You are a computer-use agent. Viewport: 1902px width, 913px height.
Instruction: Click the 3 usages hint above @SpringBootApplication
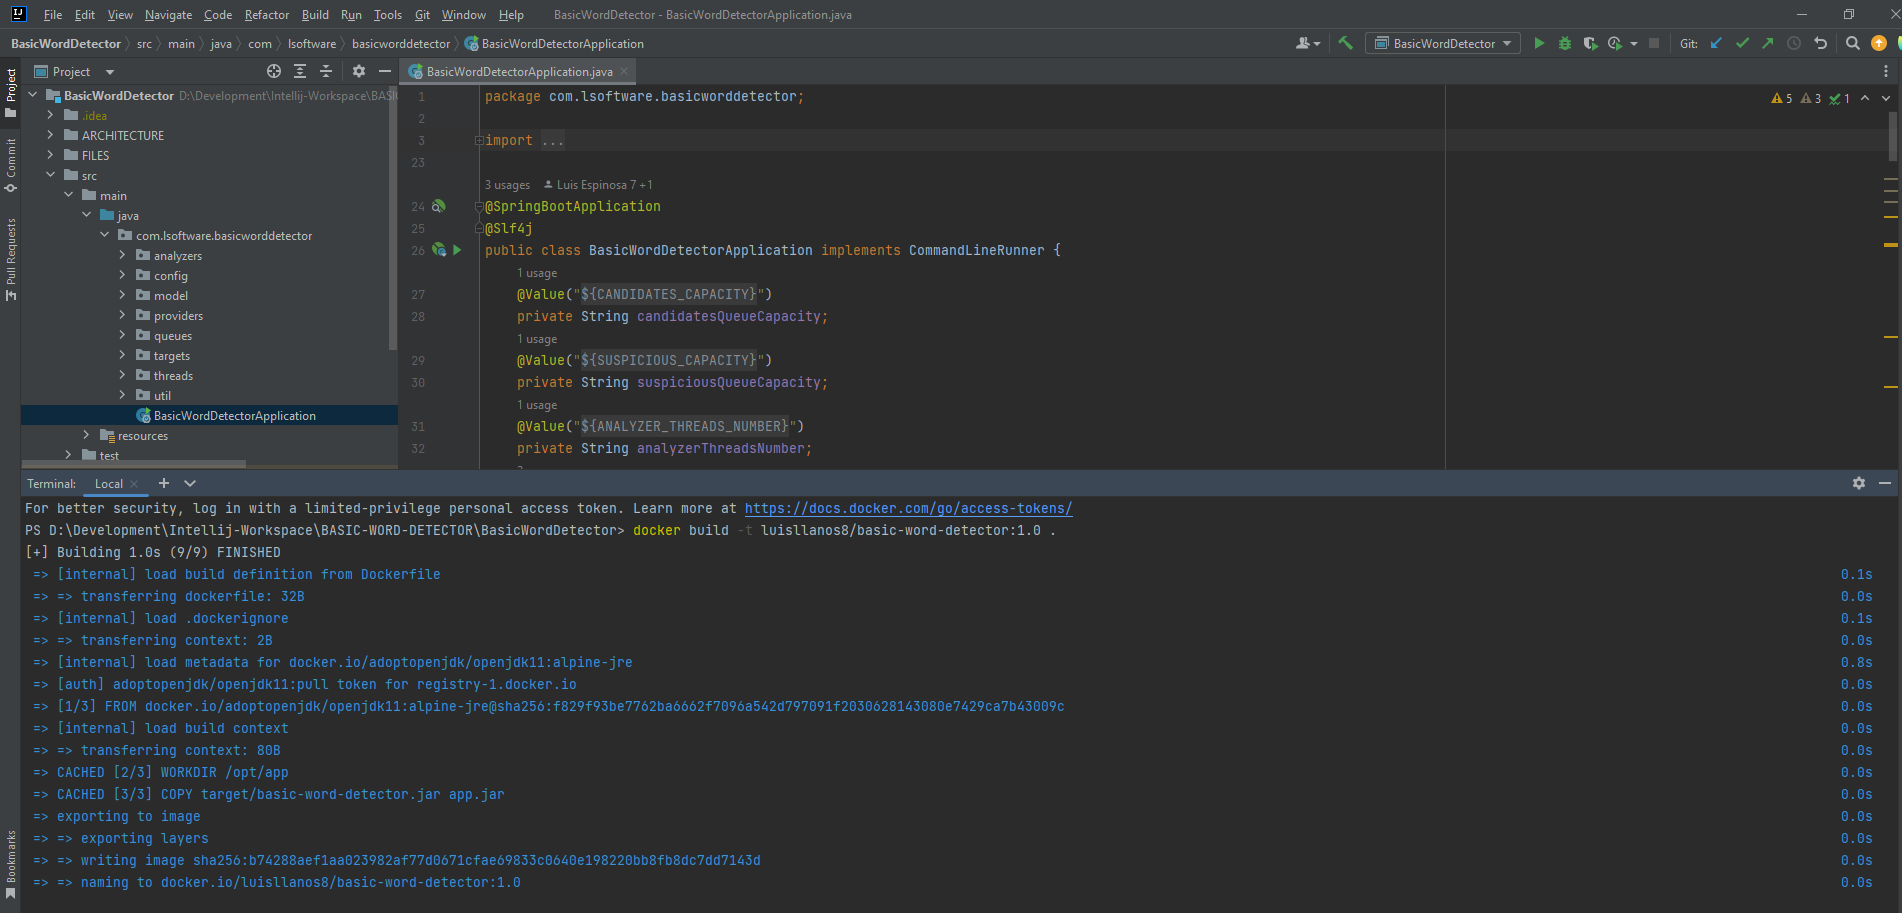(507, 184)
